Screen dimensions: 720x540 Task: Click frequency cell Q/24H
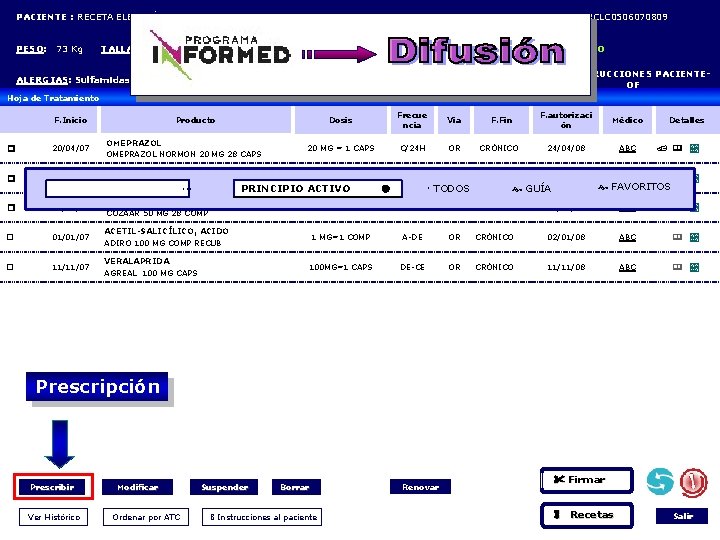click(x=412, y=148)
